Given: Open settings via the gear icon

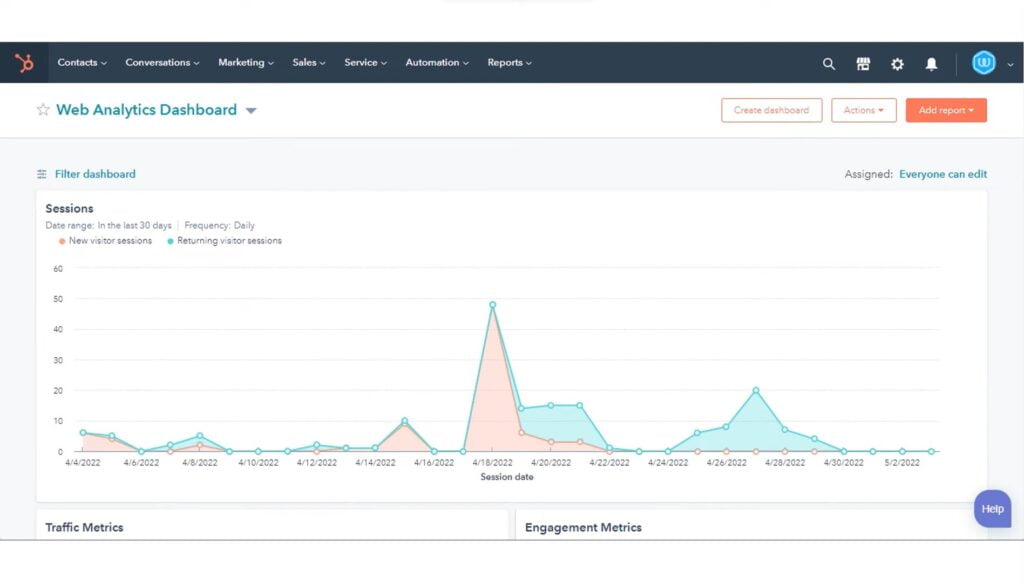Looking at the screenshot, I should tap(897, 63).
